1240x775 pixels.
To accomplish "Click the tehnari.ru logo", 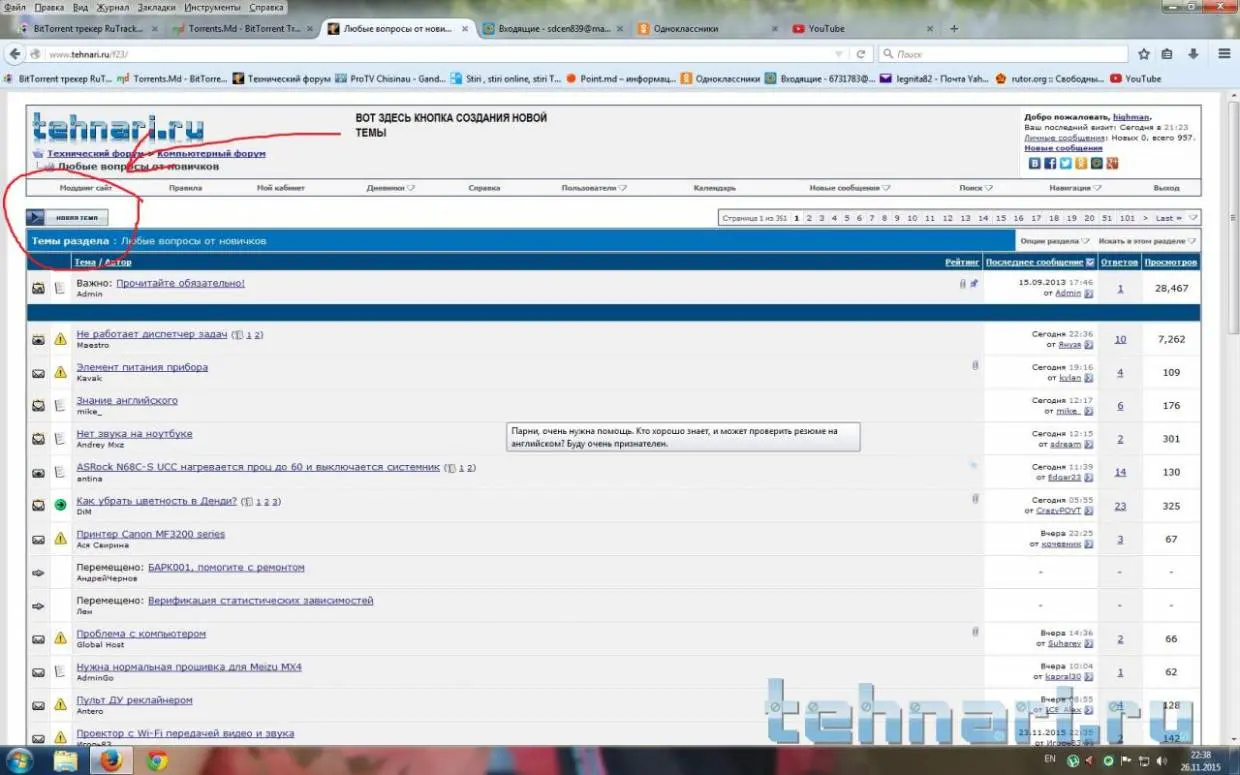I will pos(118,128).
